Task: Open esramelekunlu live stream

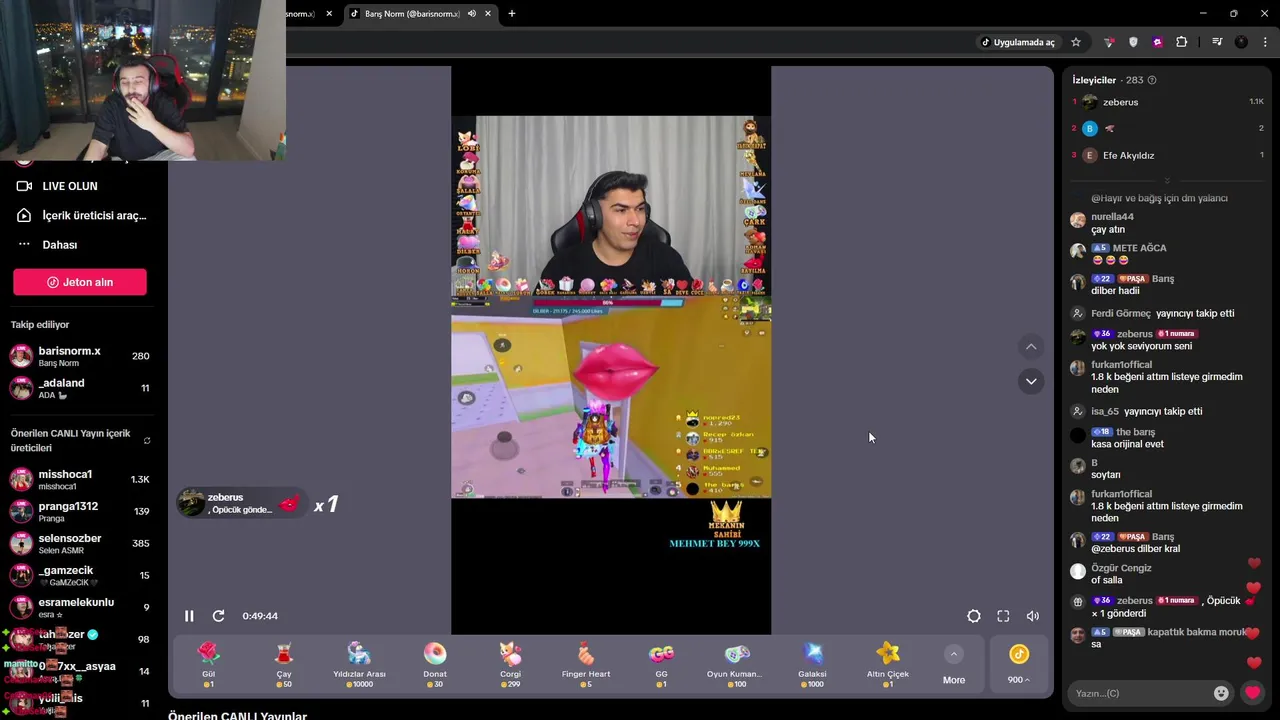Action: point(80,607)
